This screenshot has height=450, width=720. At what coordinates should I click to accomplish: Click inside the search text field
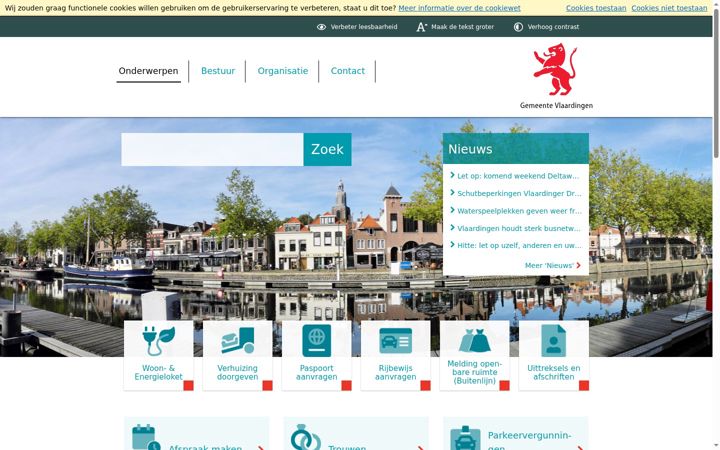tap(212, 149)
